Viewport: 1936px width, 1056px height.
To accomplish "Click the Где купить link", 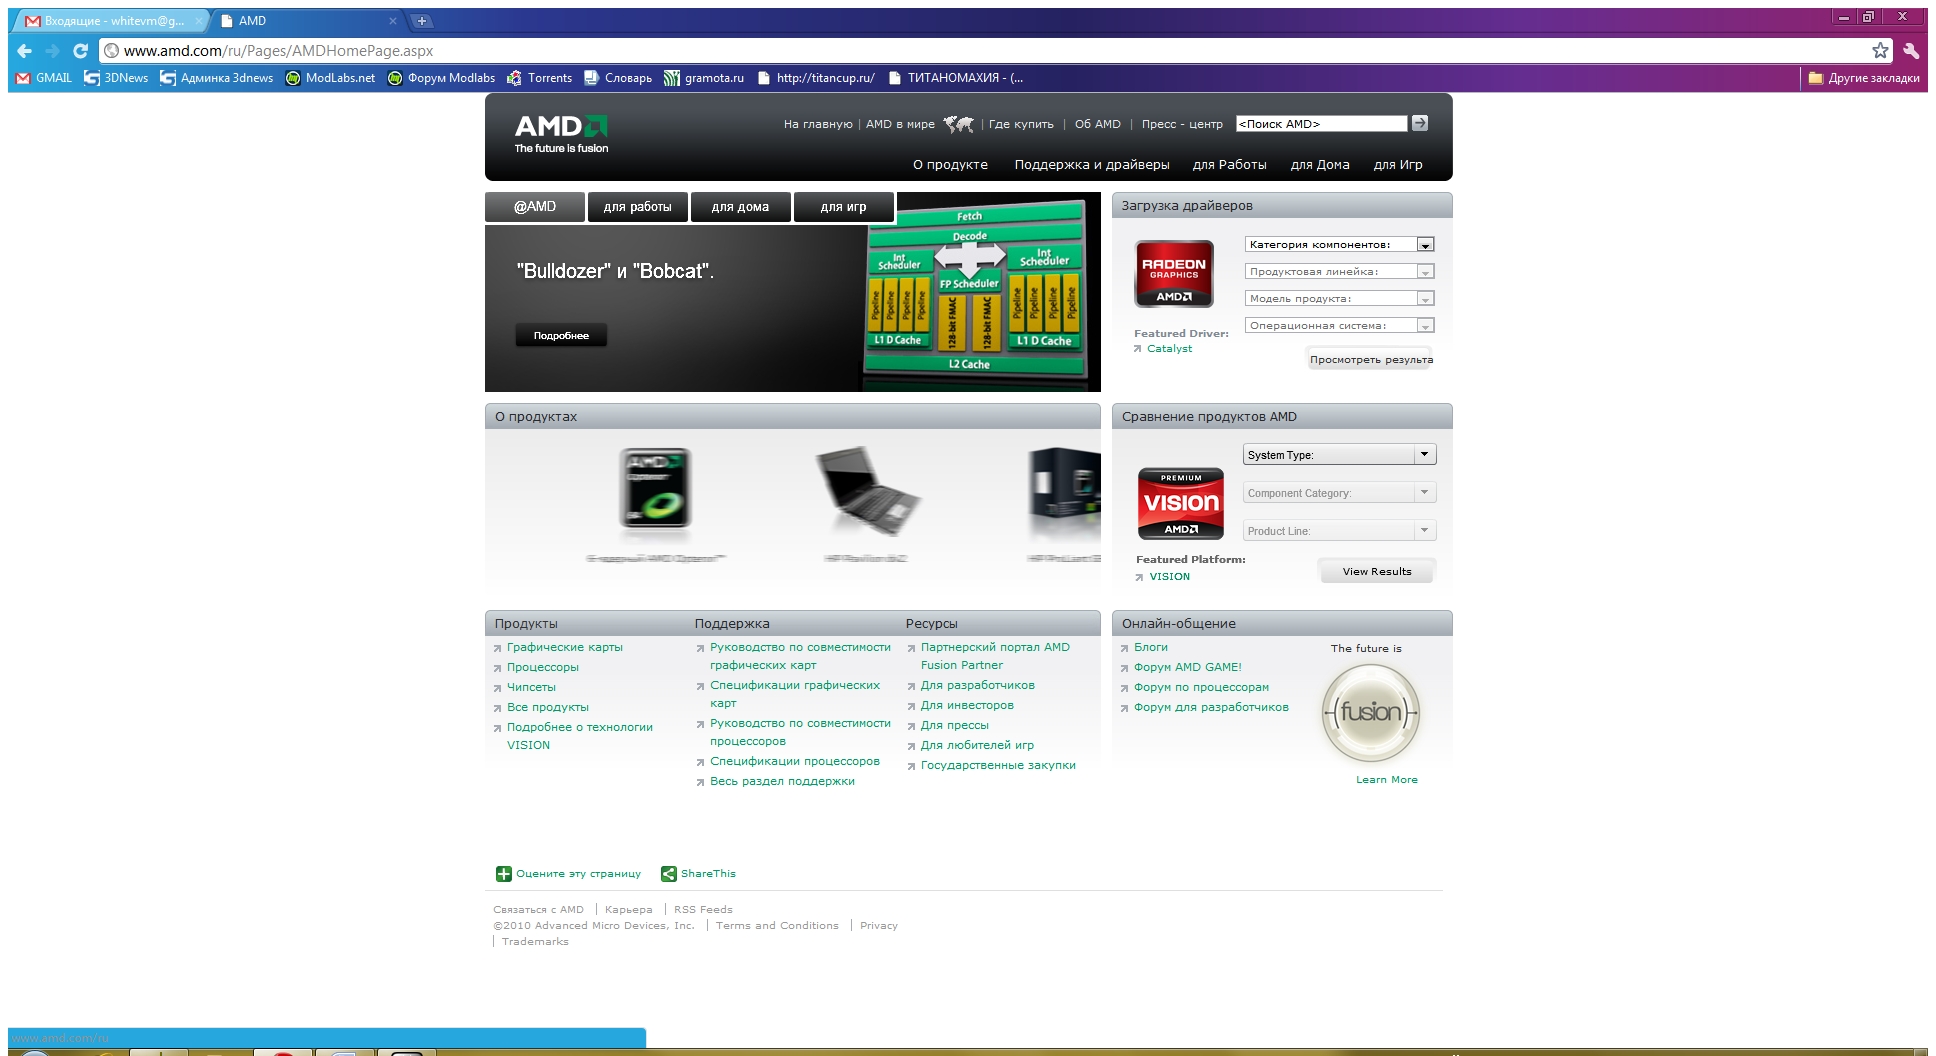I will tap(1021, 124).
